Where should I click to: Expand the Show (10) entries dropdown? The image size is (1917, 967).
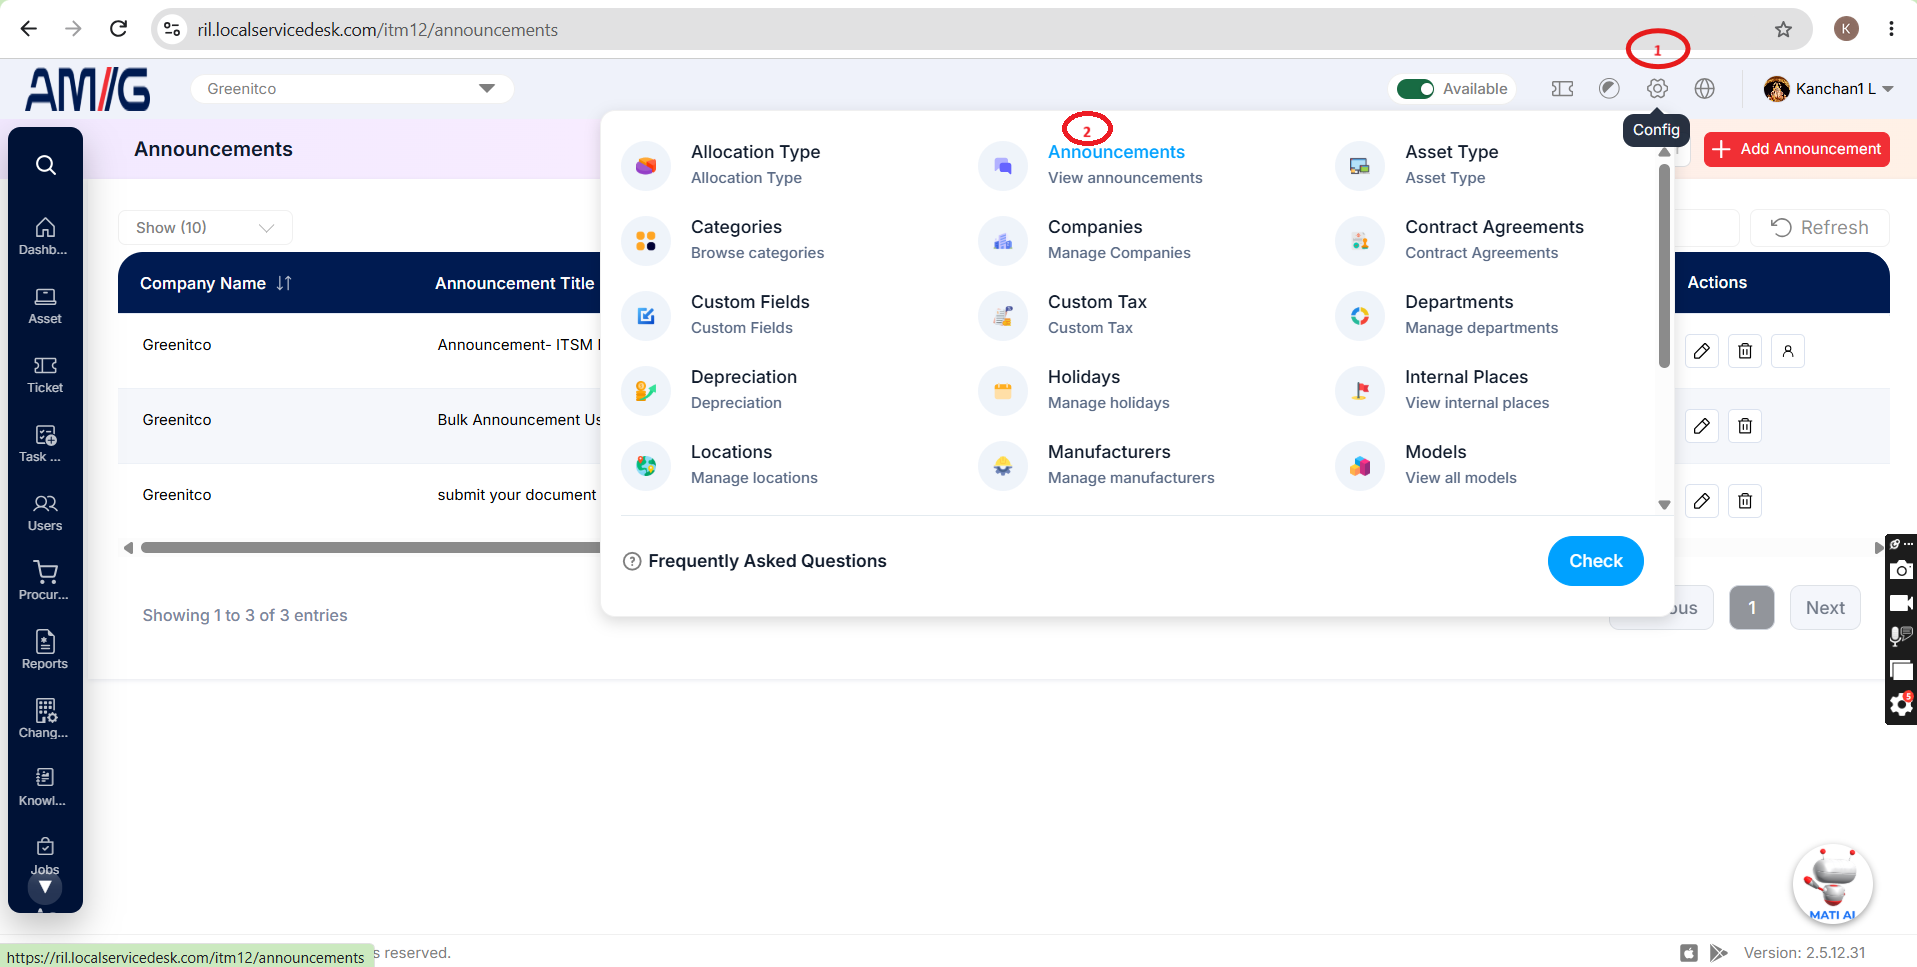pos(205,228)
